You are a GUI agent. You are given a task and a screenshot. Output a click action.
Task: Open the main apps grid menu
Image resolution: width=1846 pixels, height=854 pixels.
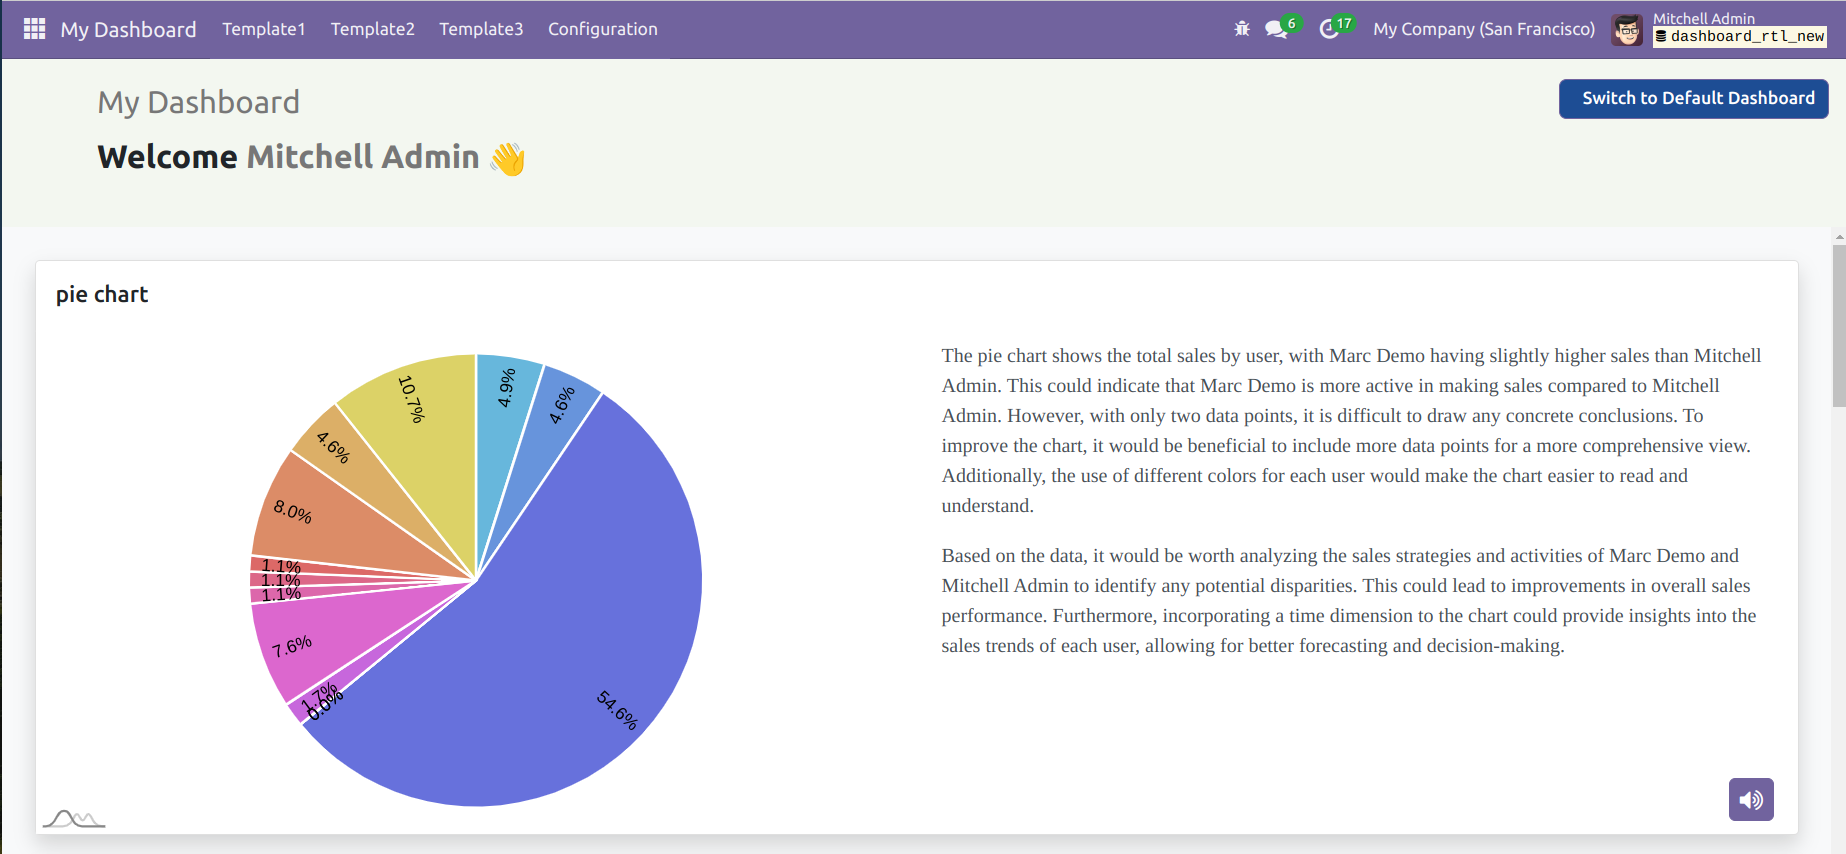[34, 29]
